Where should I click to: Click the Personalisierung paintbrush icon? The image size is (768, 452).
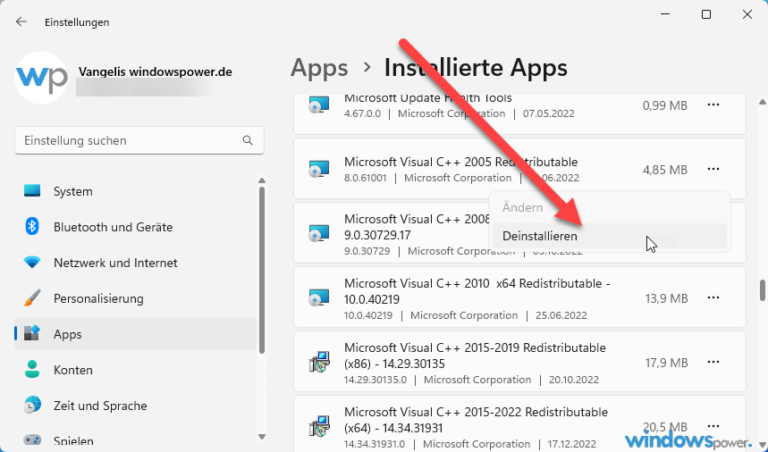(32, 298)
